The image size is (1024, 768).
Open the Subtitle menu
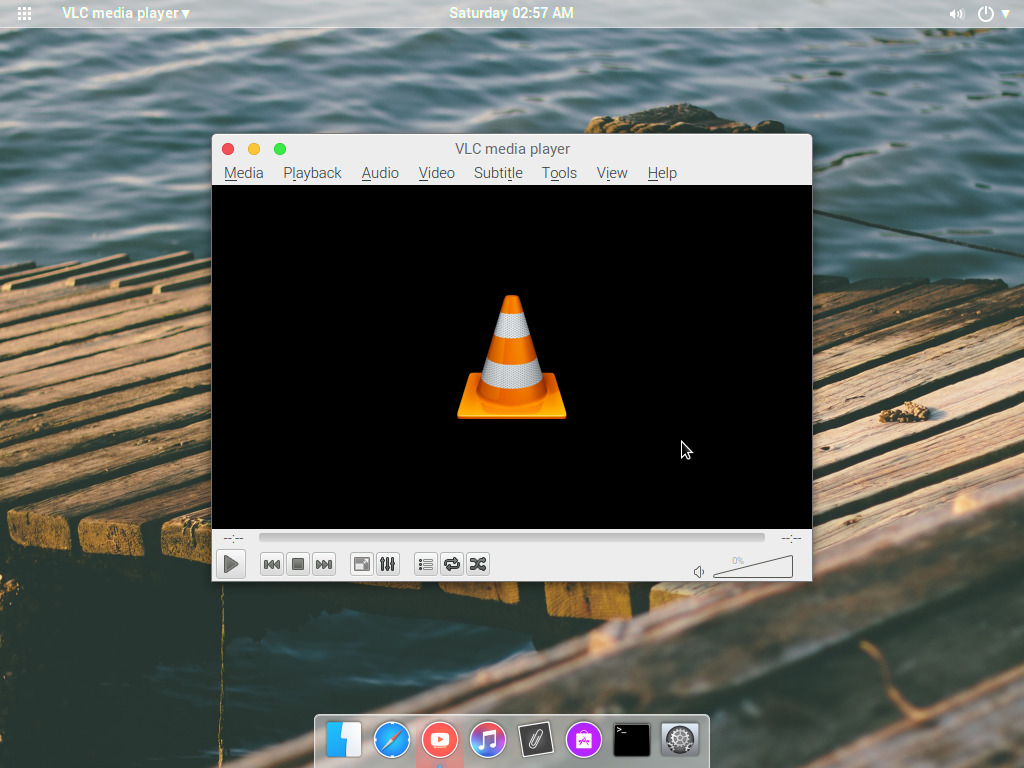click(497, 172)
